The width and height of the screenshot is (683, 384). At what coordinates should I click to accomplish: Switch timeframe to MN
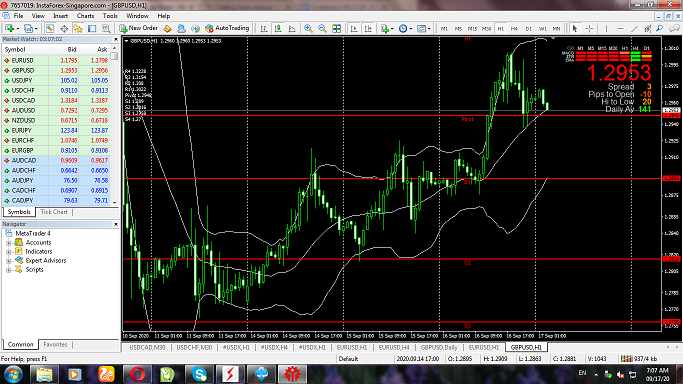pyautogui.click(x=556, y=29)
